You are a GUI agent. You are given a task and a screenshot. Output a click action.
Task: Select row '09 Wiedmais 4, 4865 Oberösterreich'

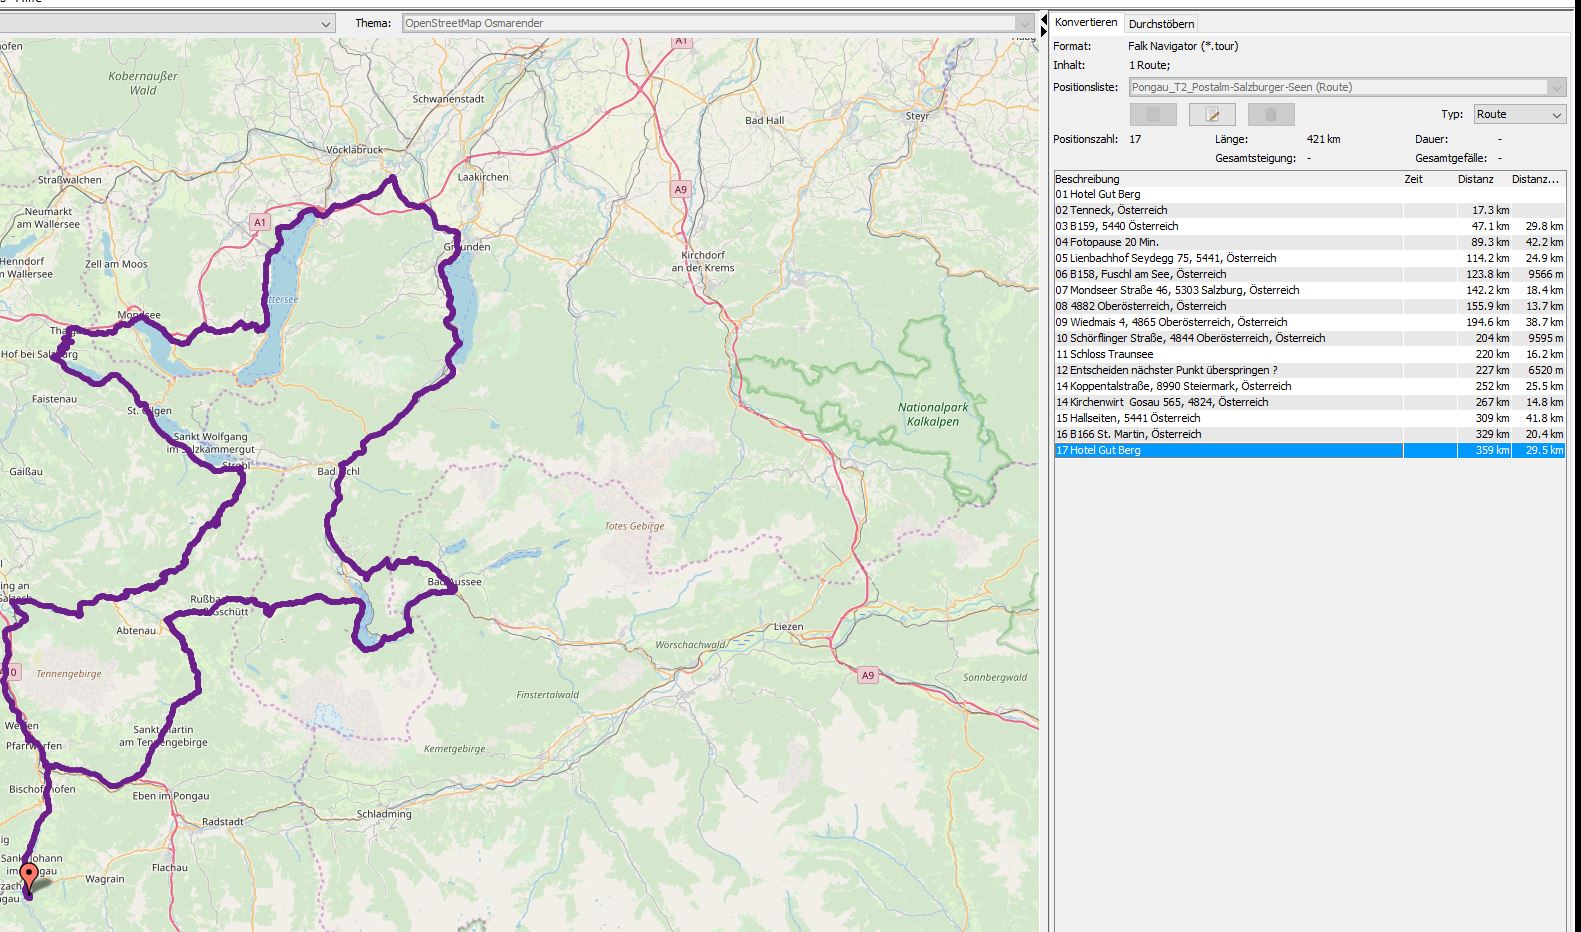coord(1310,322)
